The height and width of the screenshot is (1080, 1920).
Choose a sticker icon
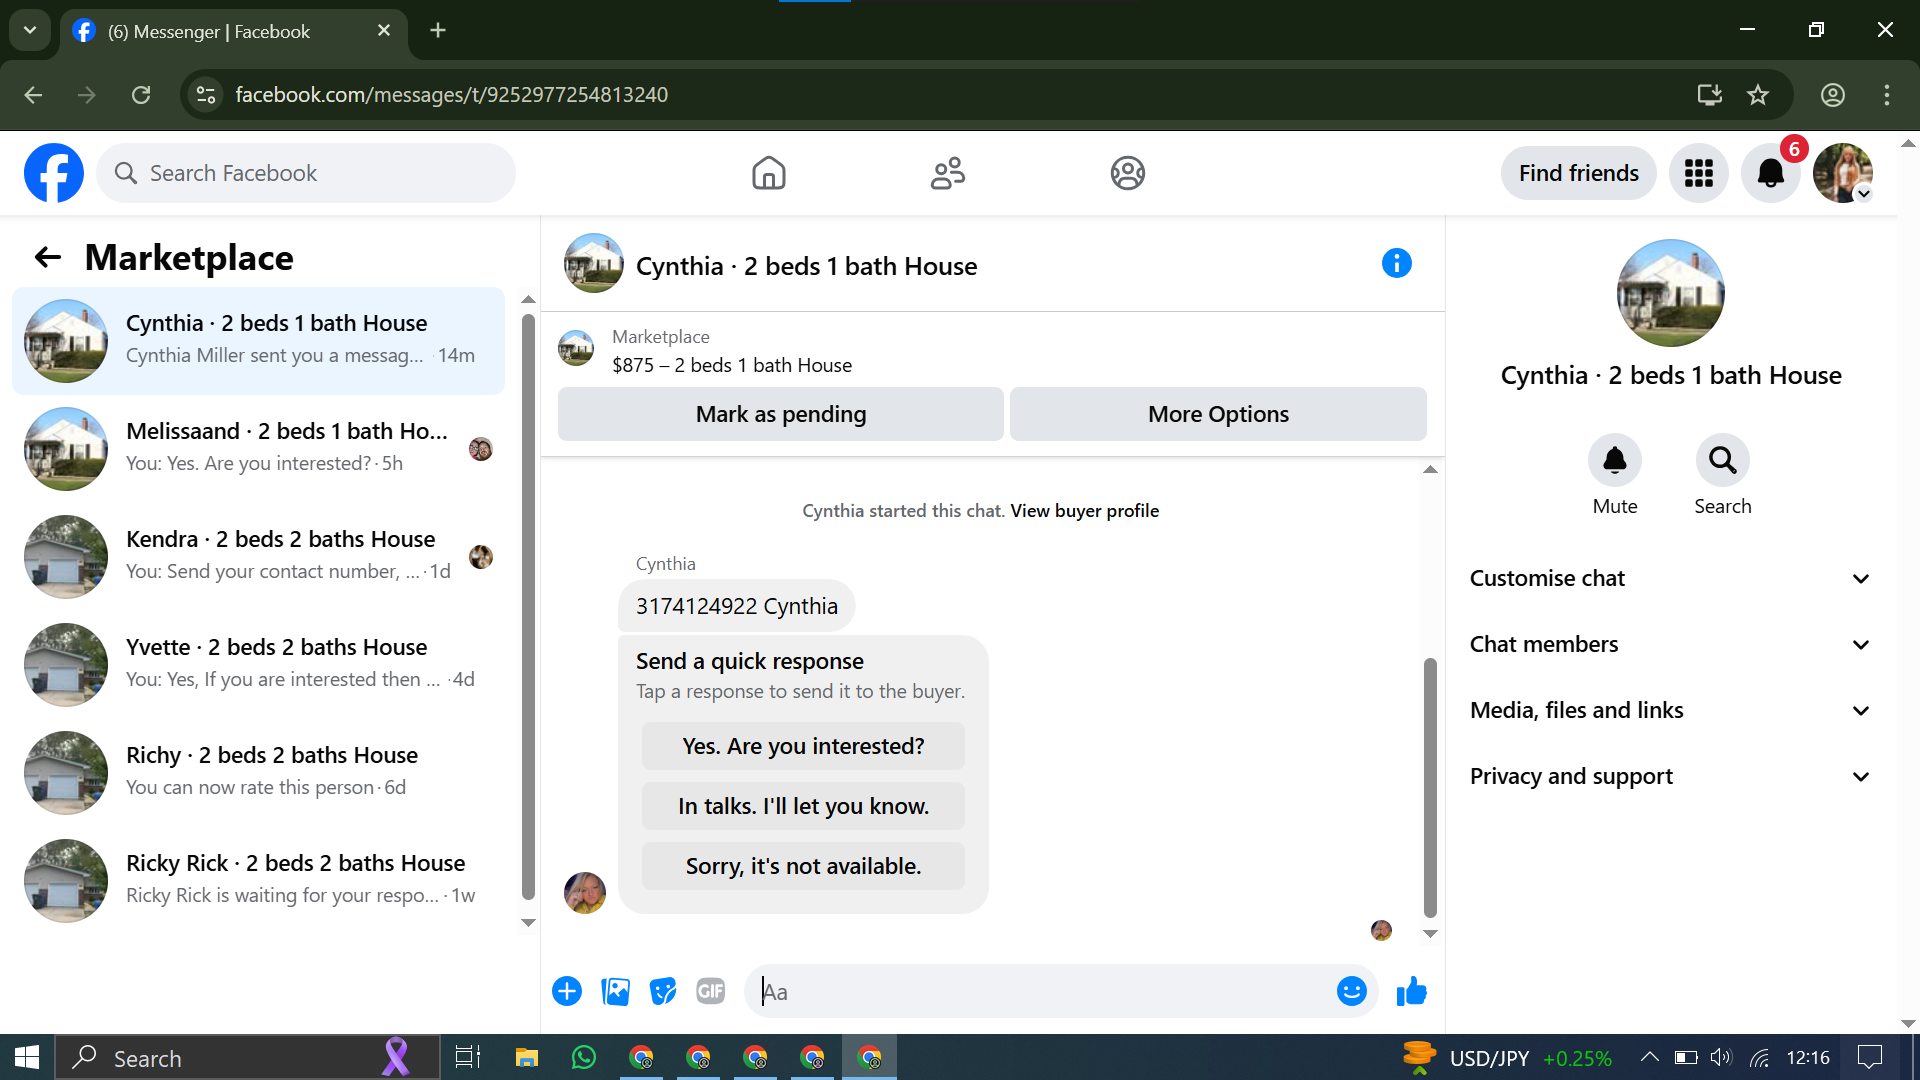pyautogui.click(x=663, y=991)
